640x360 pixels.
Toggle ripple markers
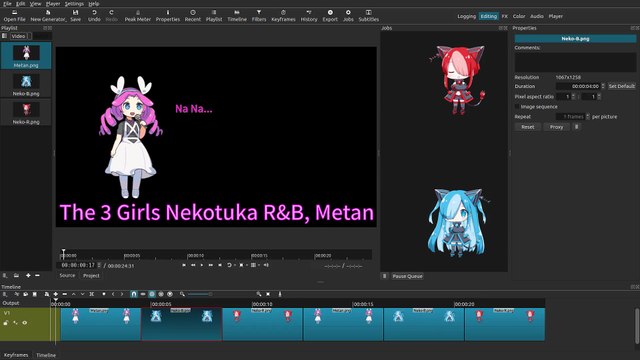(x=170, y=294)
